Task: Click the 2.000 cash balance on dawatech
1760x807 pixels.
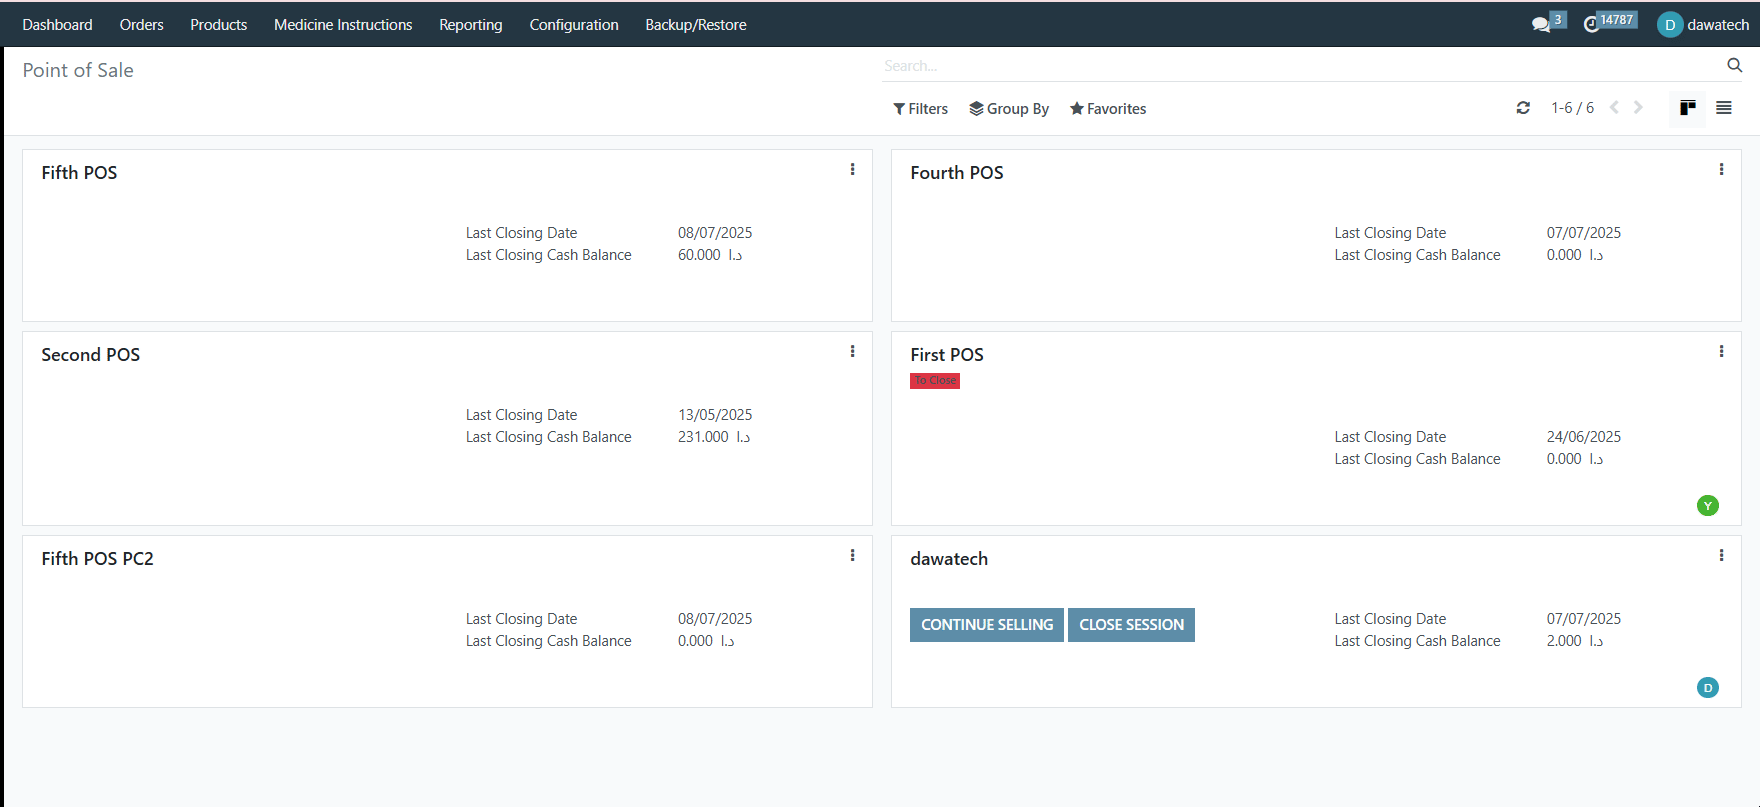Action: click(x=1575, y=641)
